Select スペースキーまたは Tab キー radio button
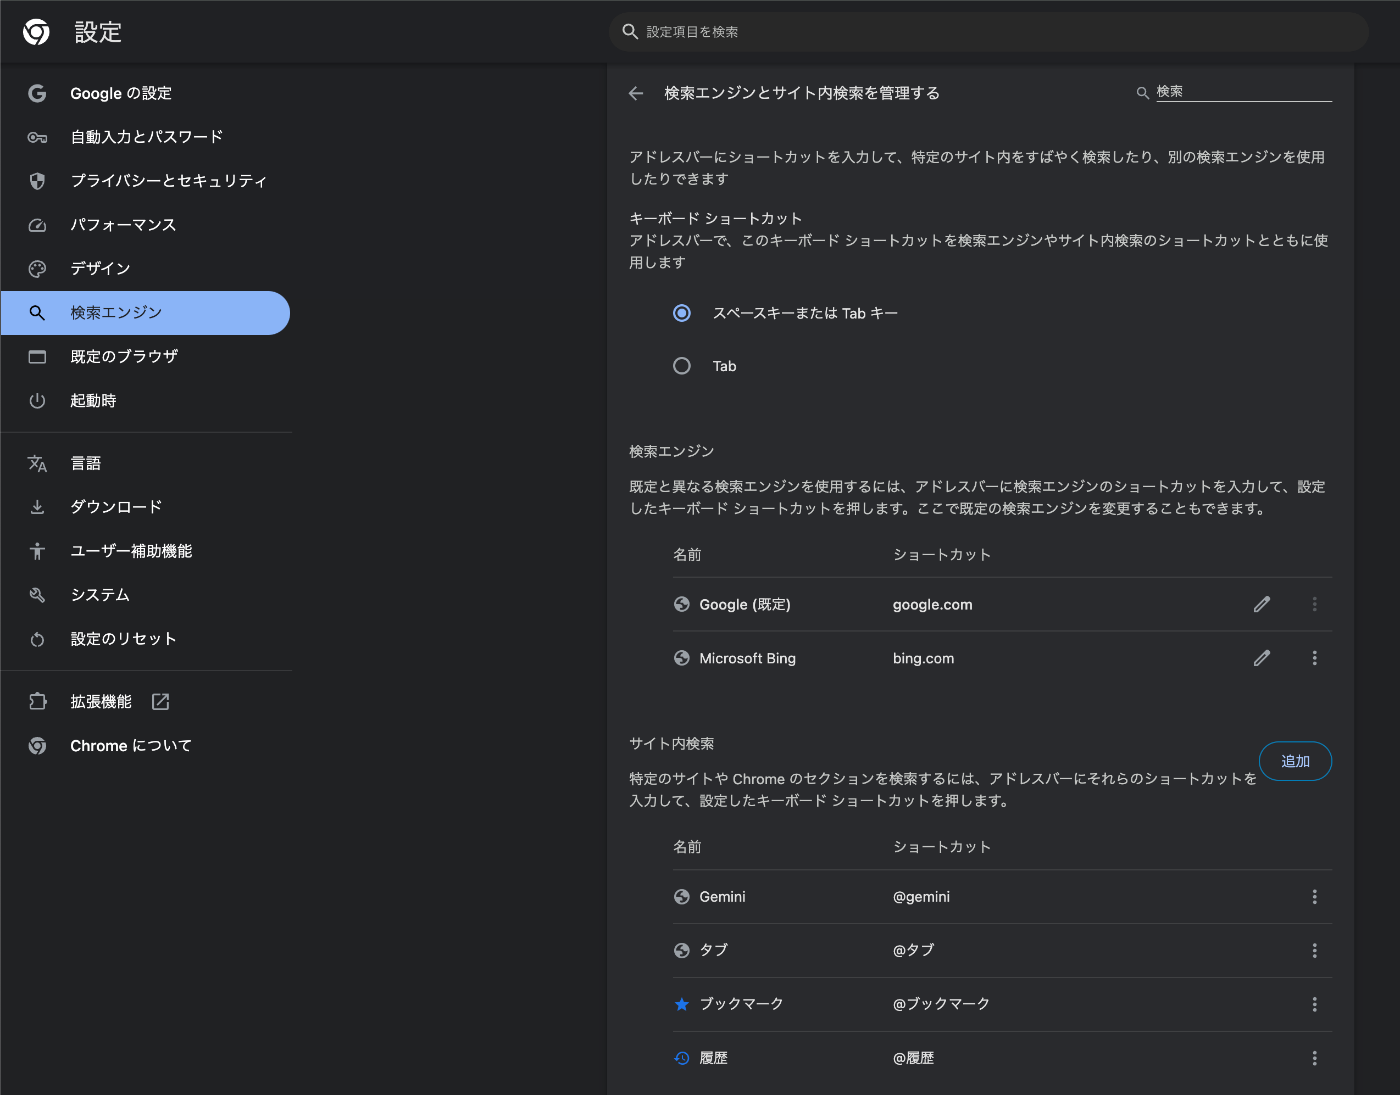This screenshot has width=1400, height=1095. tap(682, 313)
